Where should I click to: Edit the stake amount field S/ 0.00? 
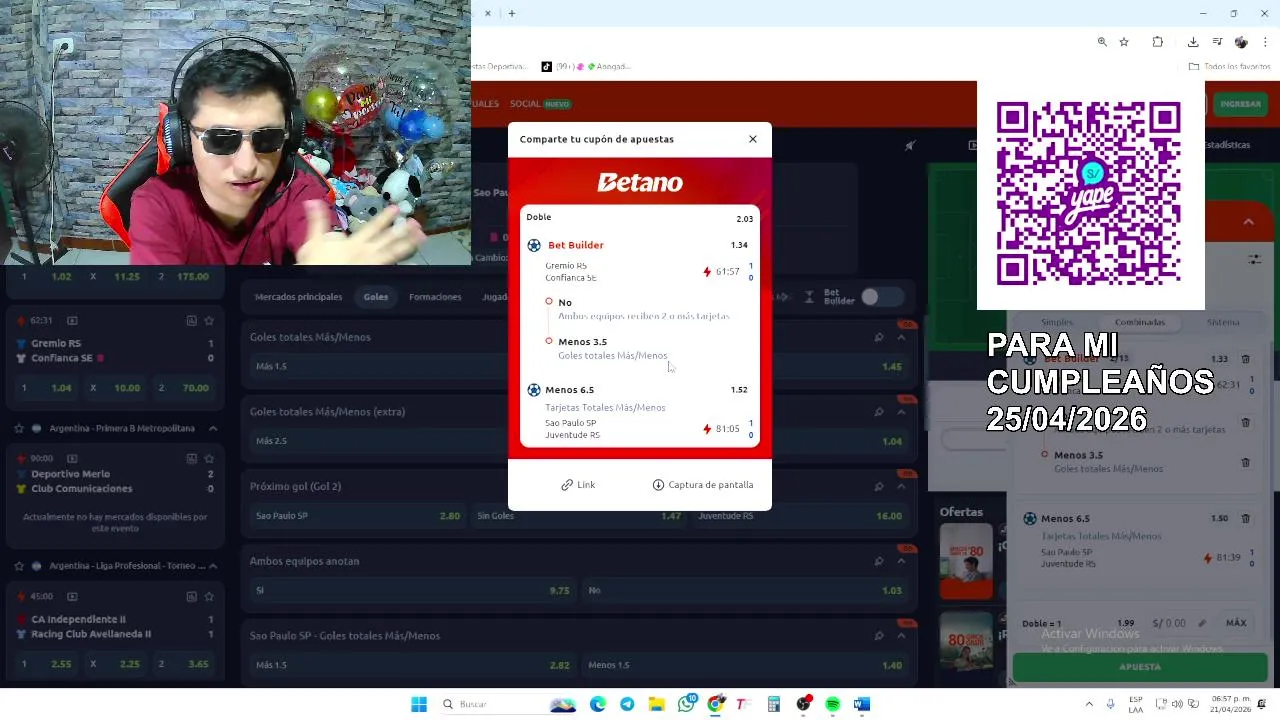1179,623
